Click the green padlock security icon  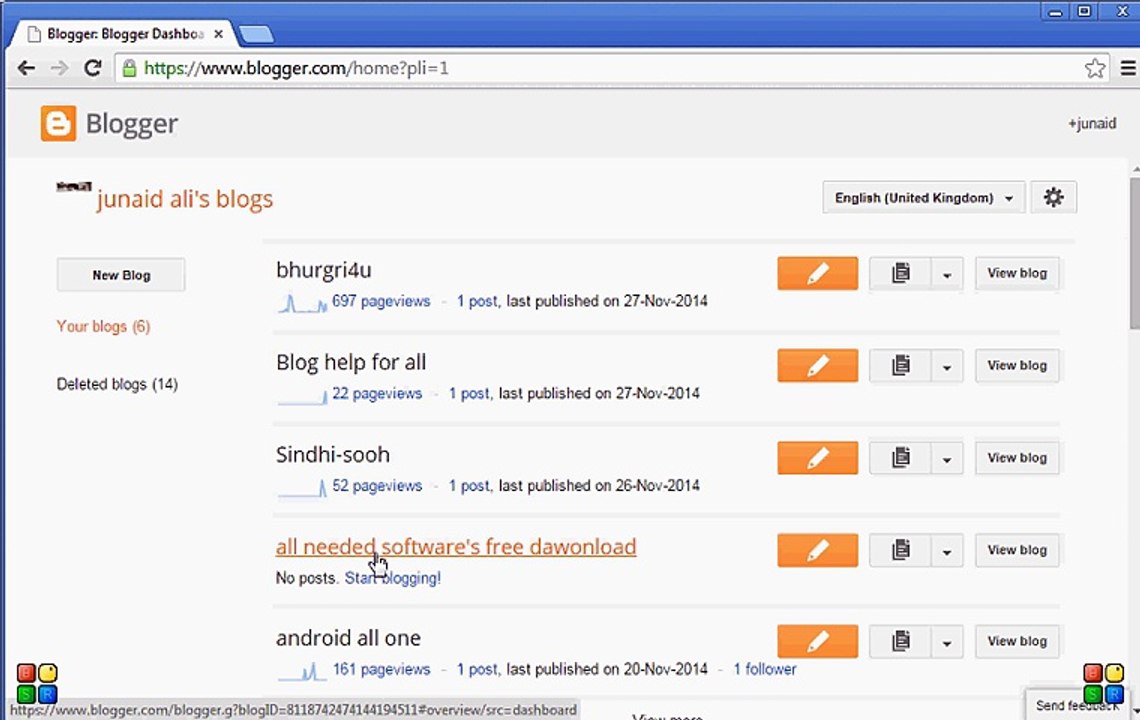click(129, 68)
